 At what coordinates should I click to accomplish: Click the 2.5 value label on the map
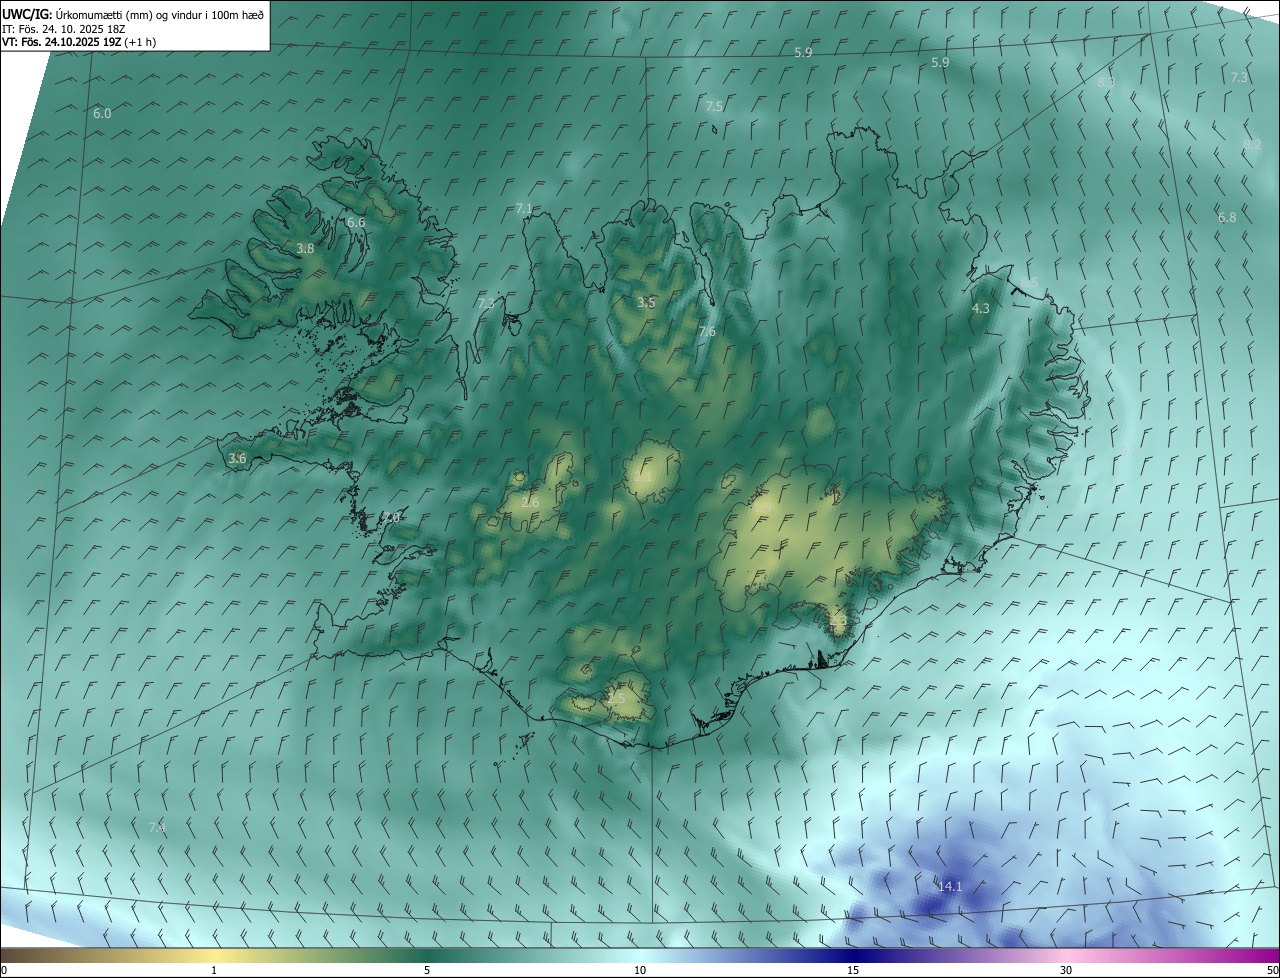(x=616, y=699)
